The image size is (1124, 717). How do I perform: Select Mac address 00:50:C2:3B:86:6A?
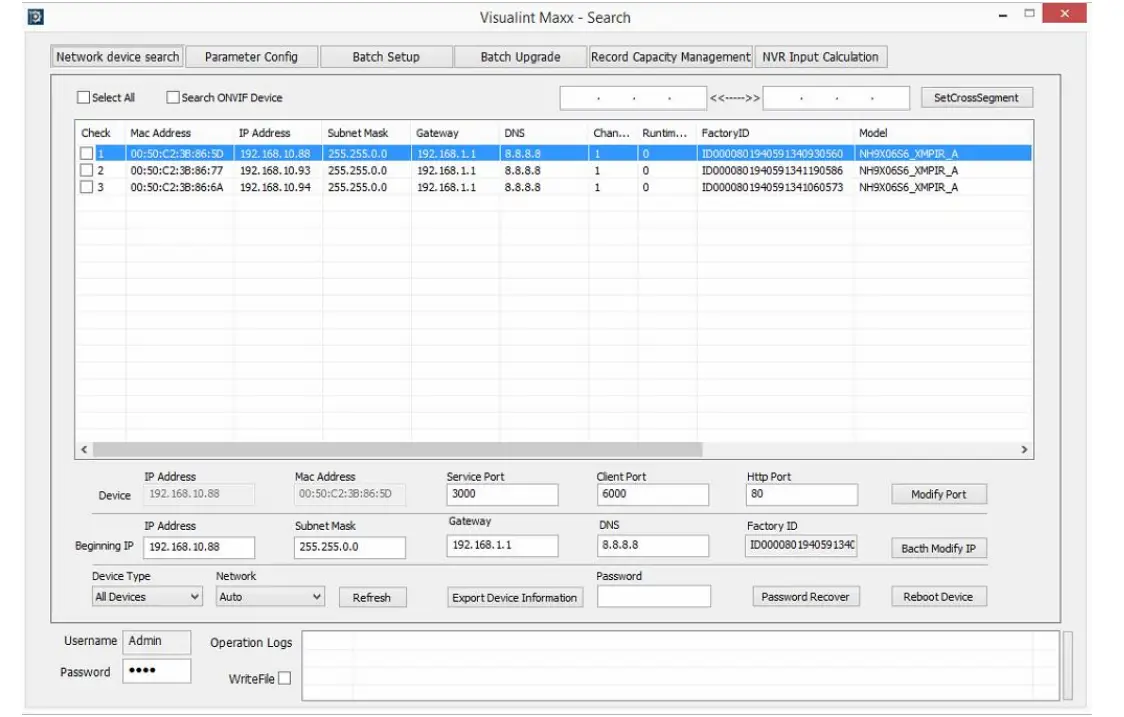(177, 186)
